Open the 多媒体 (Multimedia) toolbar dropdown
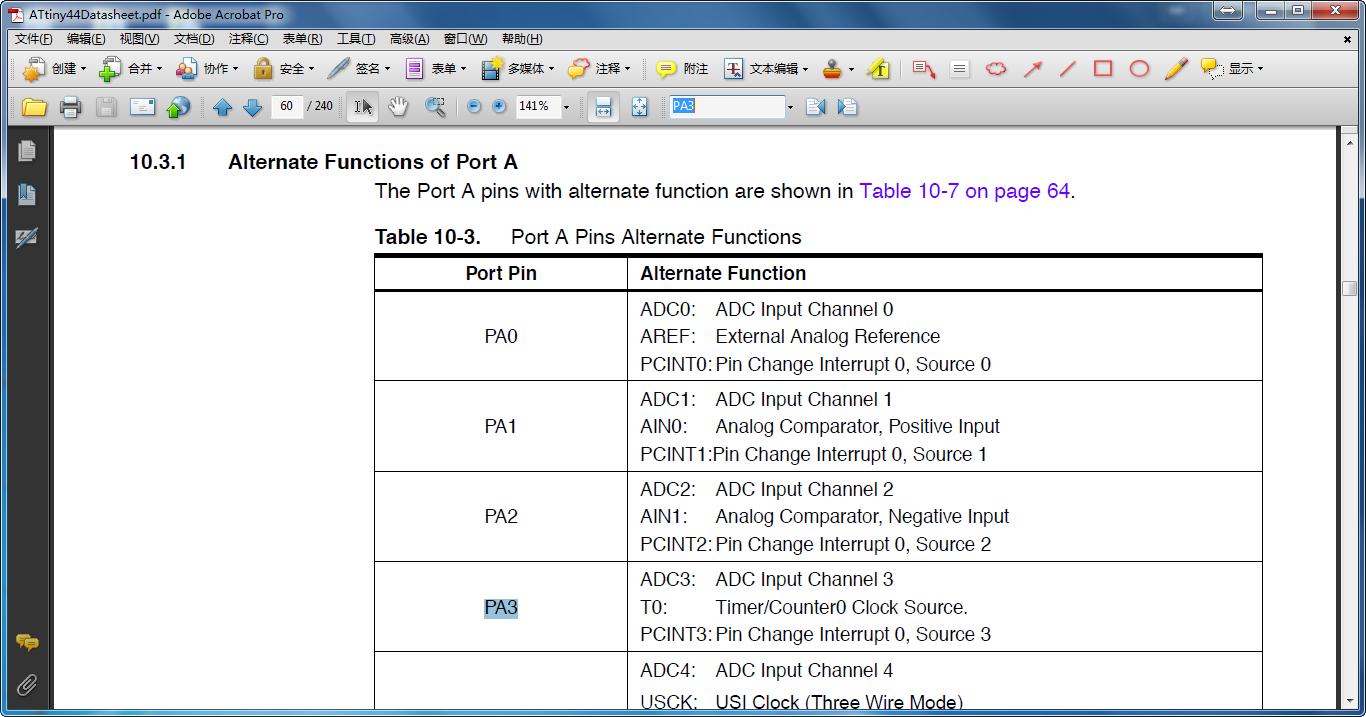 tap(517, 69)
